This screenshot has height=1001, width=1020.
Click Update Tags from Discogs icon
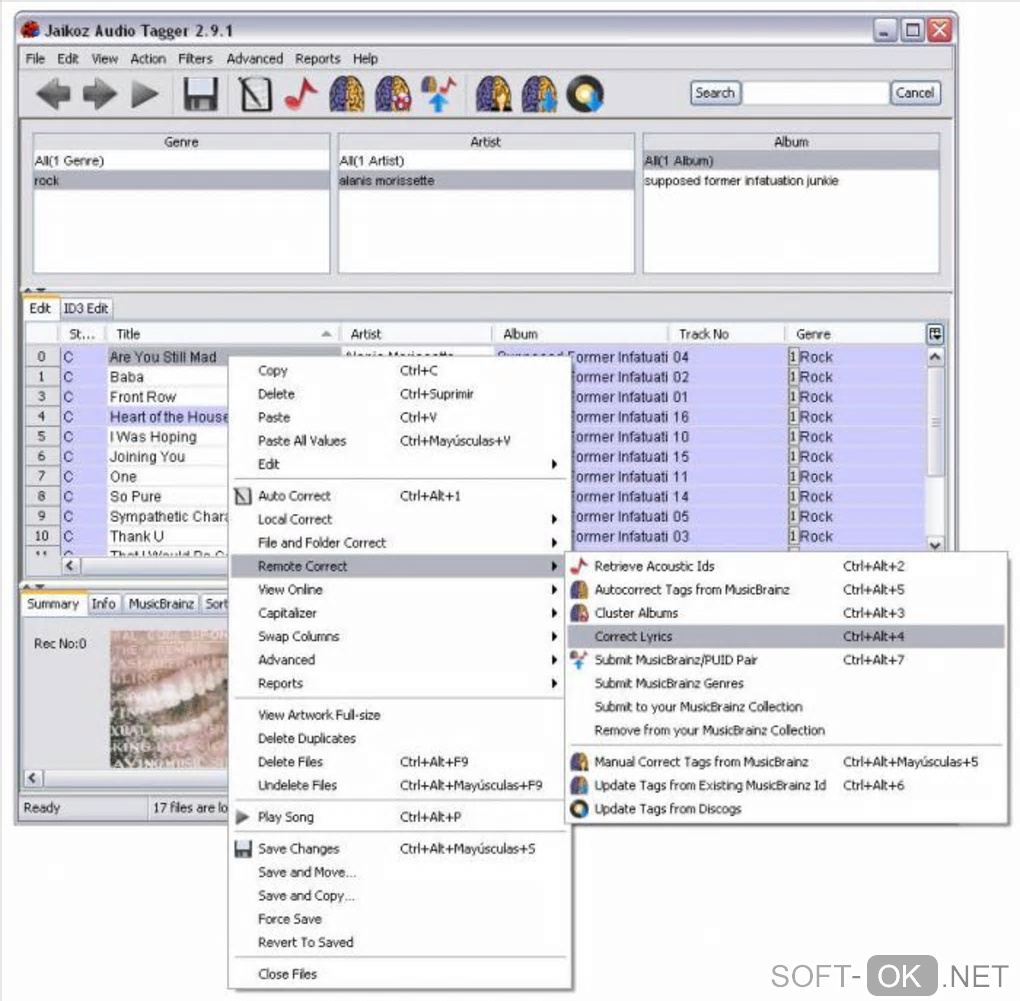(579, 808)
